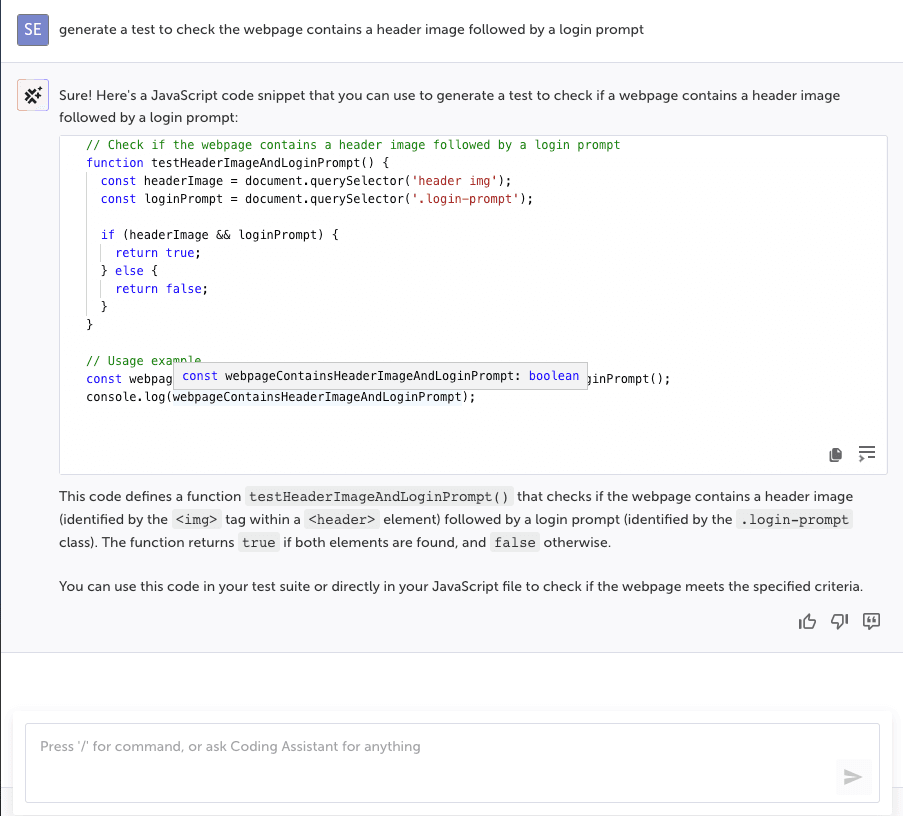This screenshot has height=816, width=903.
Task: Copy the code snippet
Action: click(835, 454)
